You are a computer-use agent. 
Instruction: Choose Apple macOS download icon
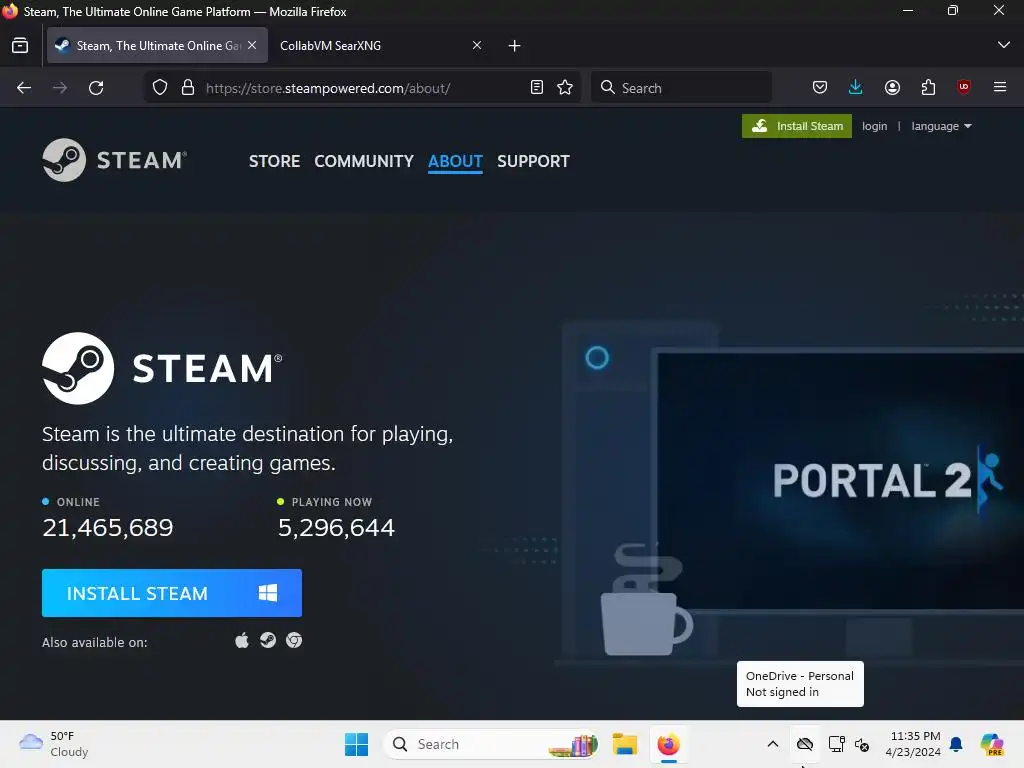(242, 641)
